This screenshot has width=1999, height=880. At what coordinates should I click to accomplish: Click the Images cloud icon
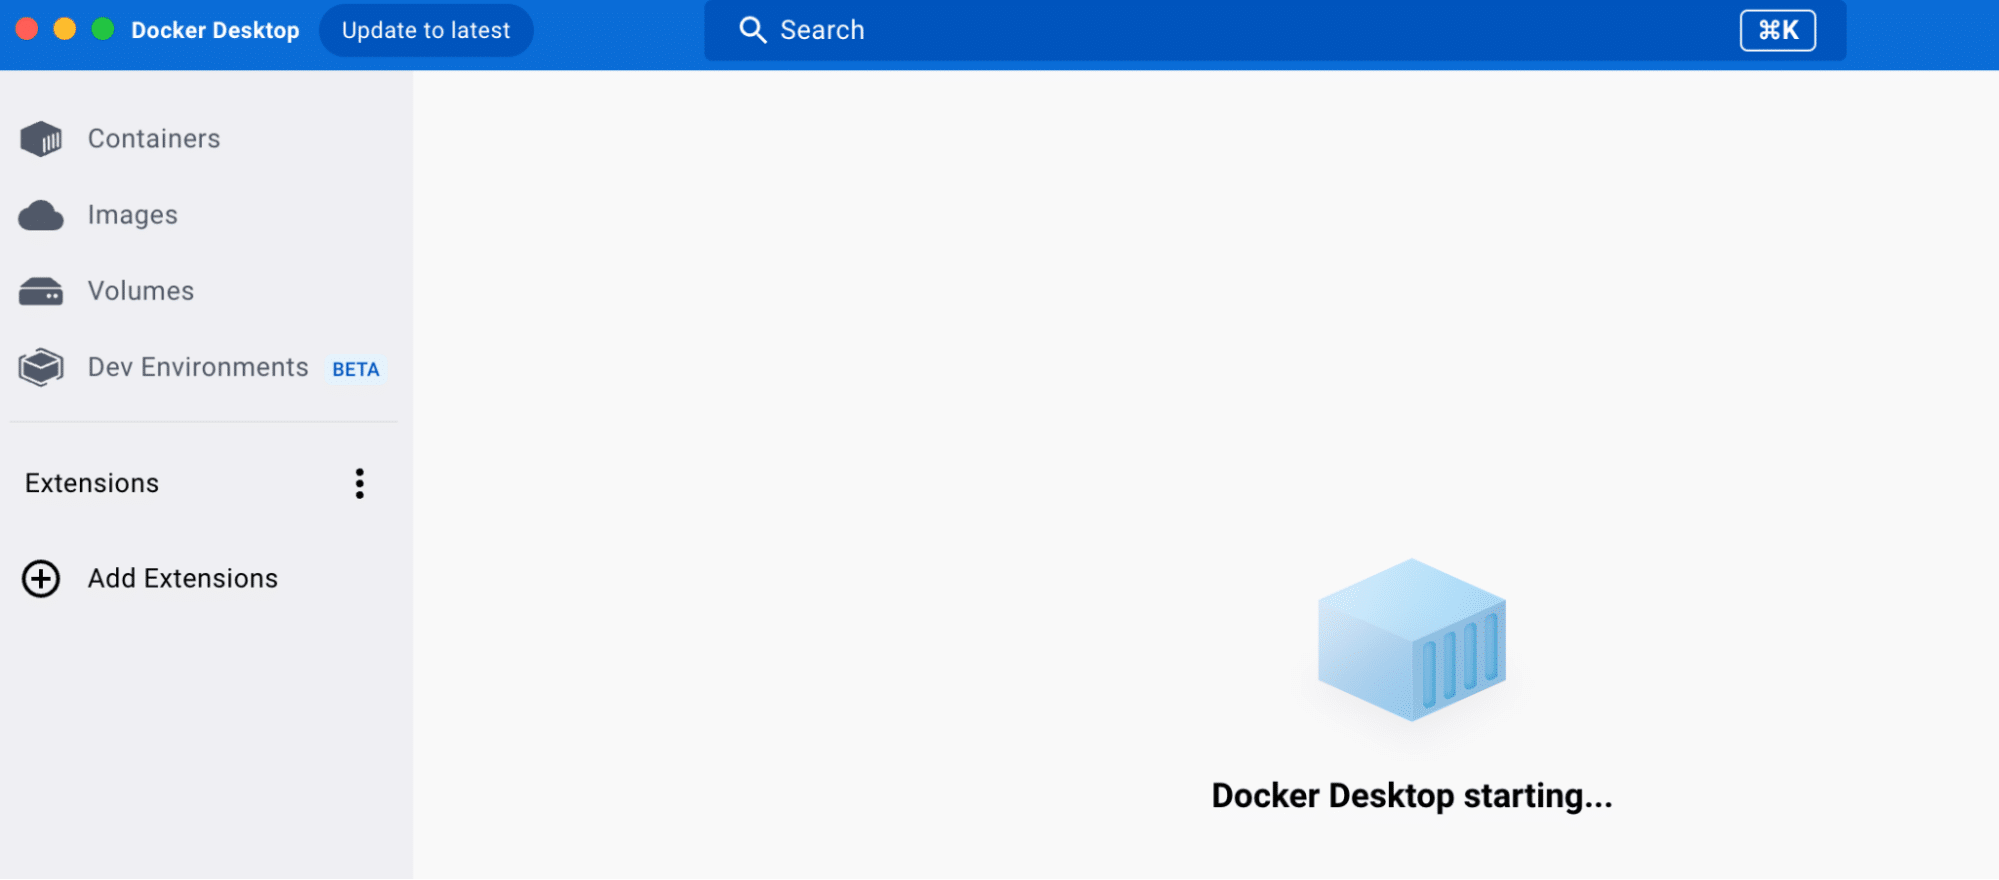[x=41, y=215]
